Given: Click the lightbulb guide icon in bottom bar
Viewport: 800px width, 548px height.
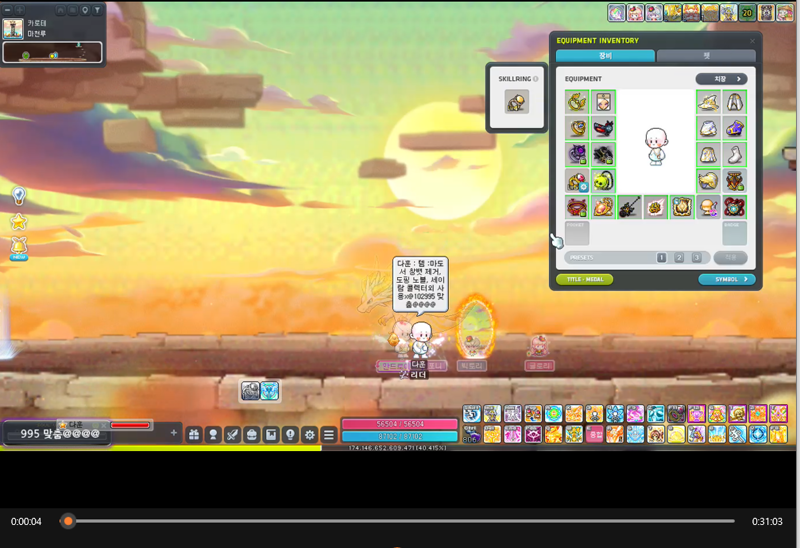Looking at the screenshot, I should click(x=290, y=434).
